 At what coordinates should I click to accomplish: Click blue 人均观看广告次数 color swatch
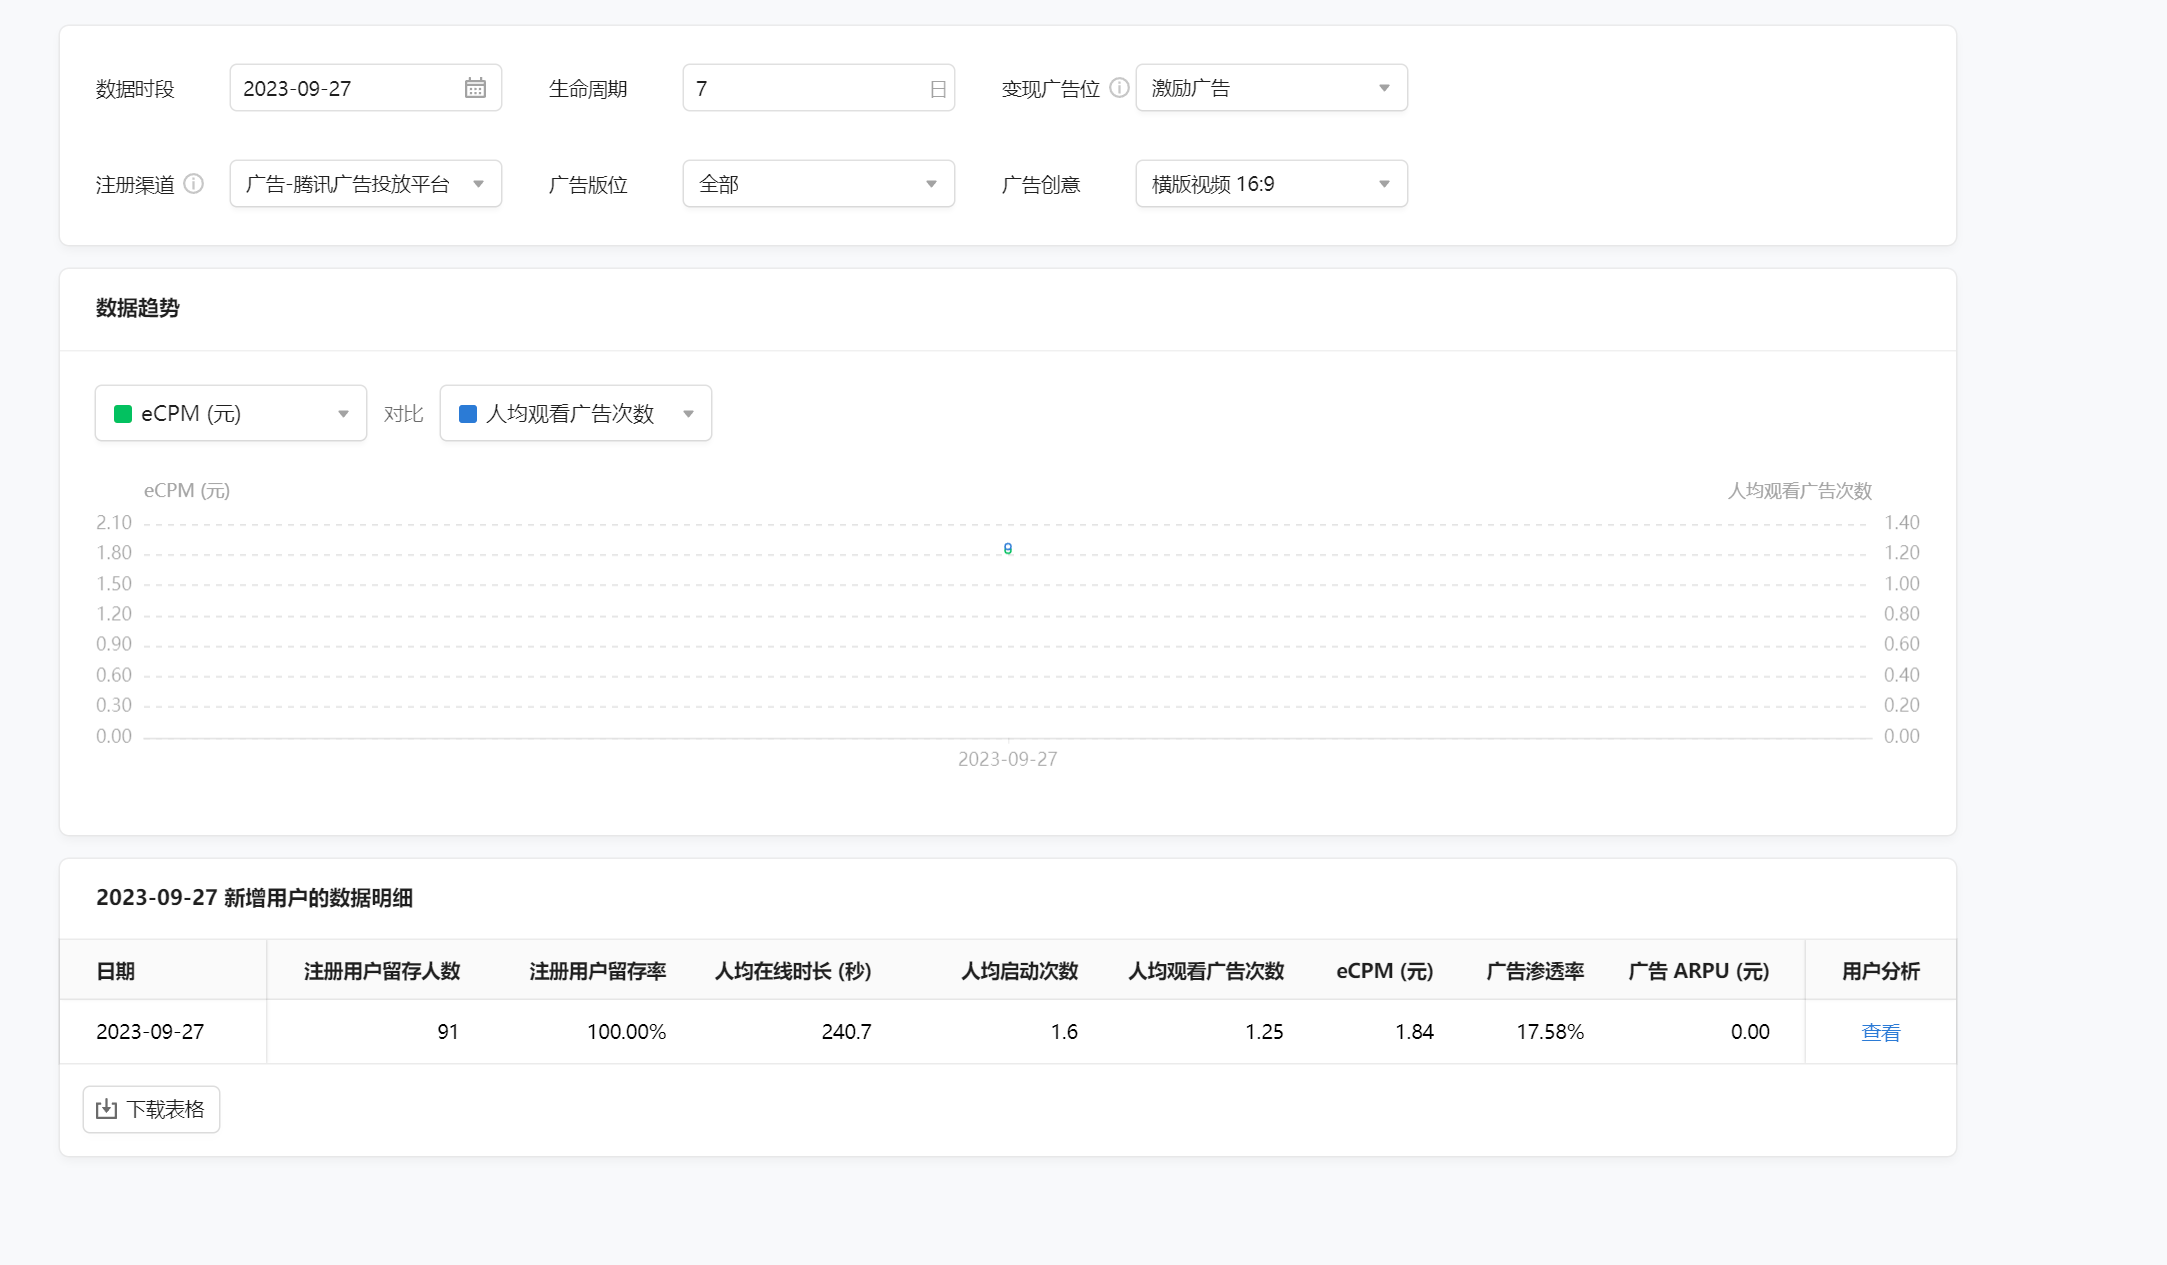pos(467,414)
